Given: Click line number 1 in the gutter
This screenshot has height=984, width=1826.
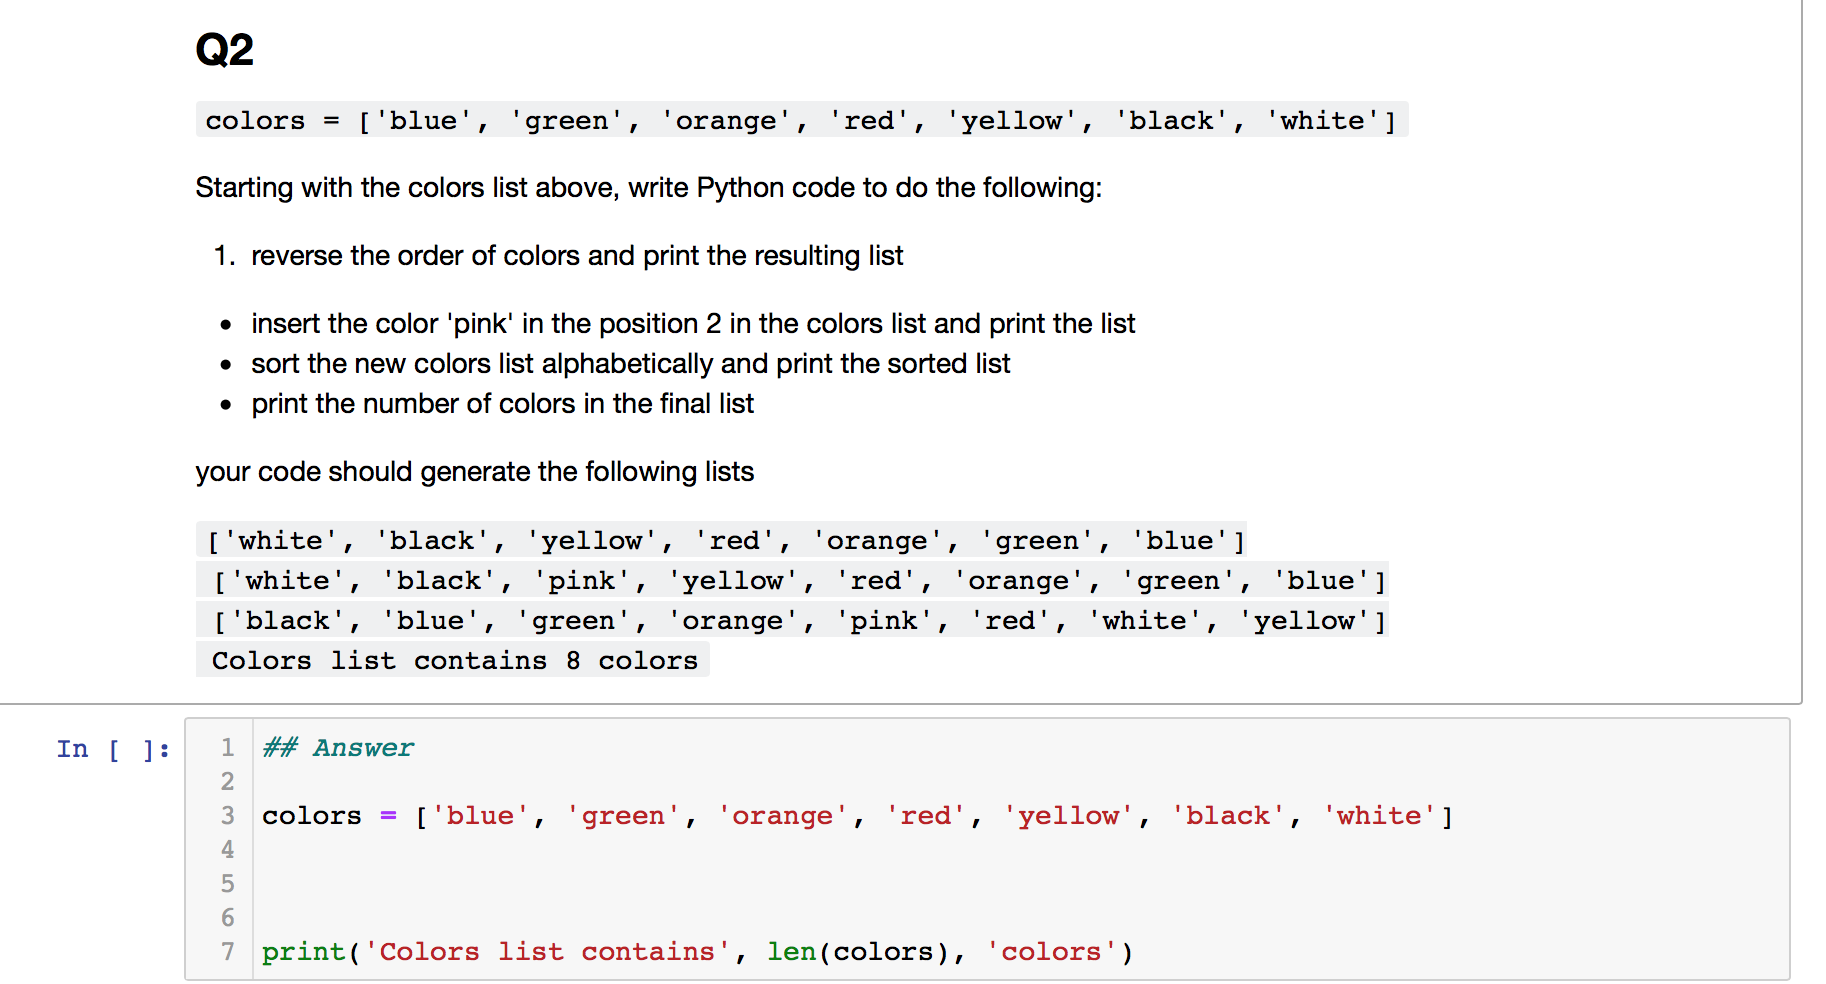Looking at the screenshot, I should [x=227, y=747].
